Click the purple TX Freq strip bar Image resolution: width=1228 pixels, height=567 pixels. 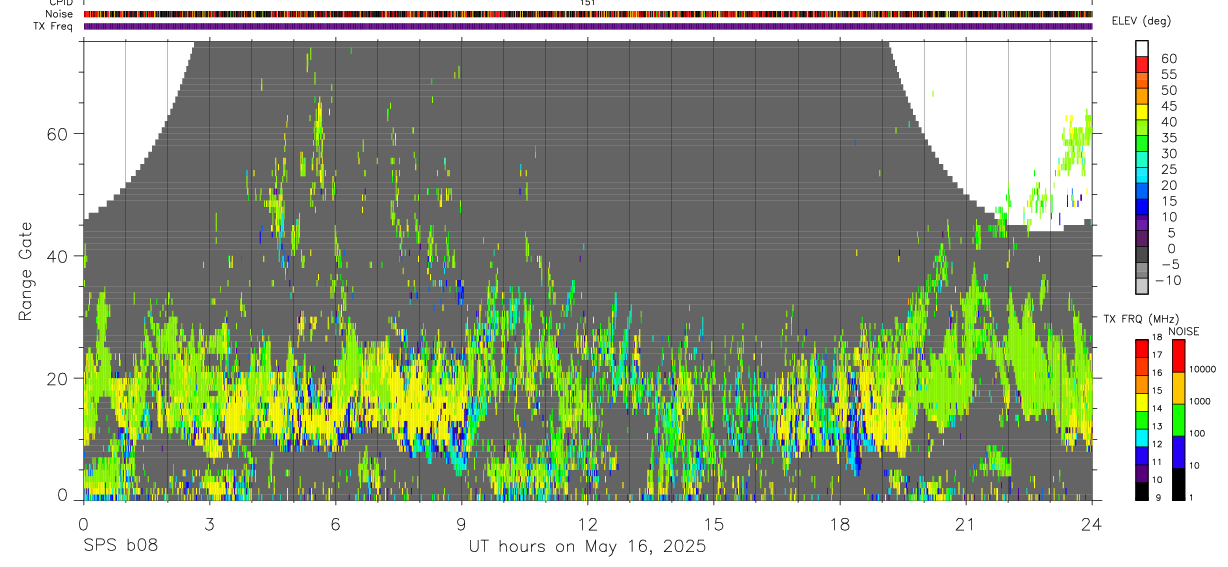coord(588,26)
